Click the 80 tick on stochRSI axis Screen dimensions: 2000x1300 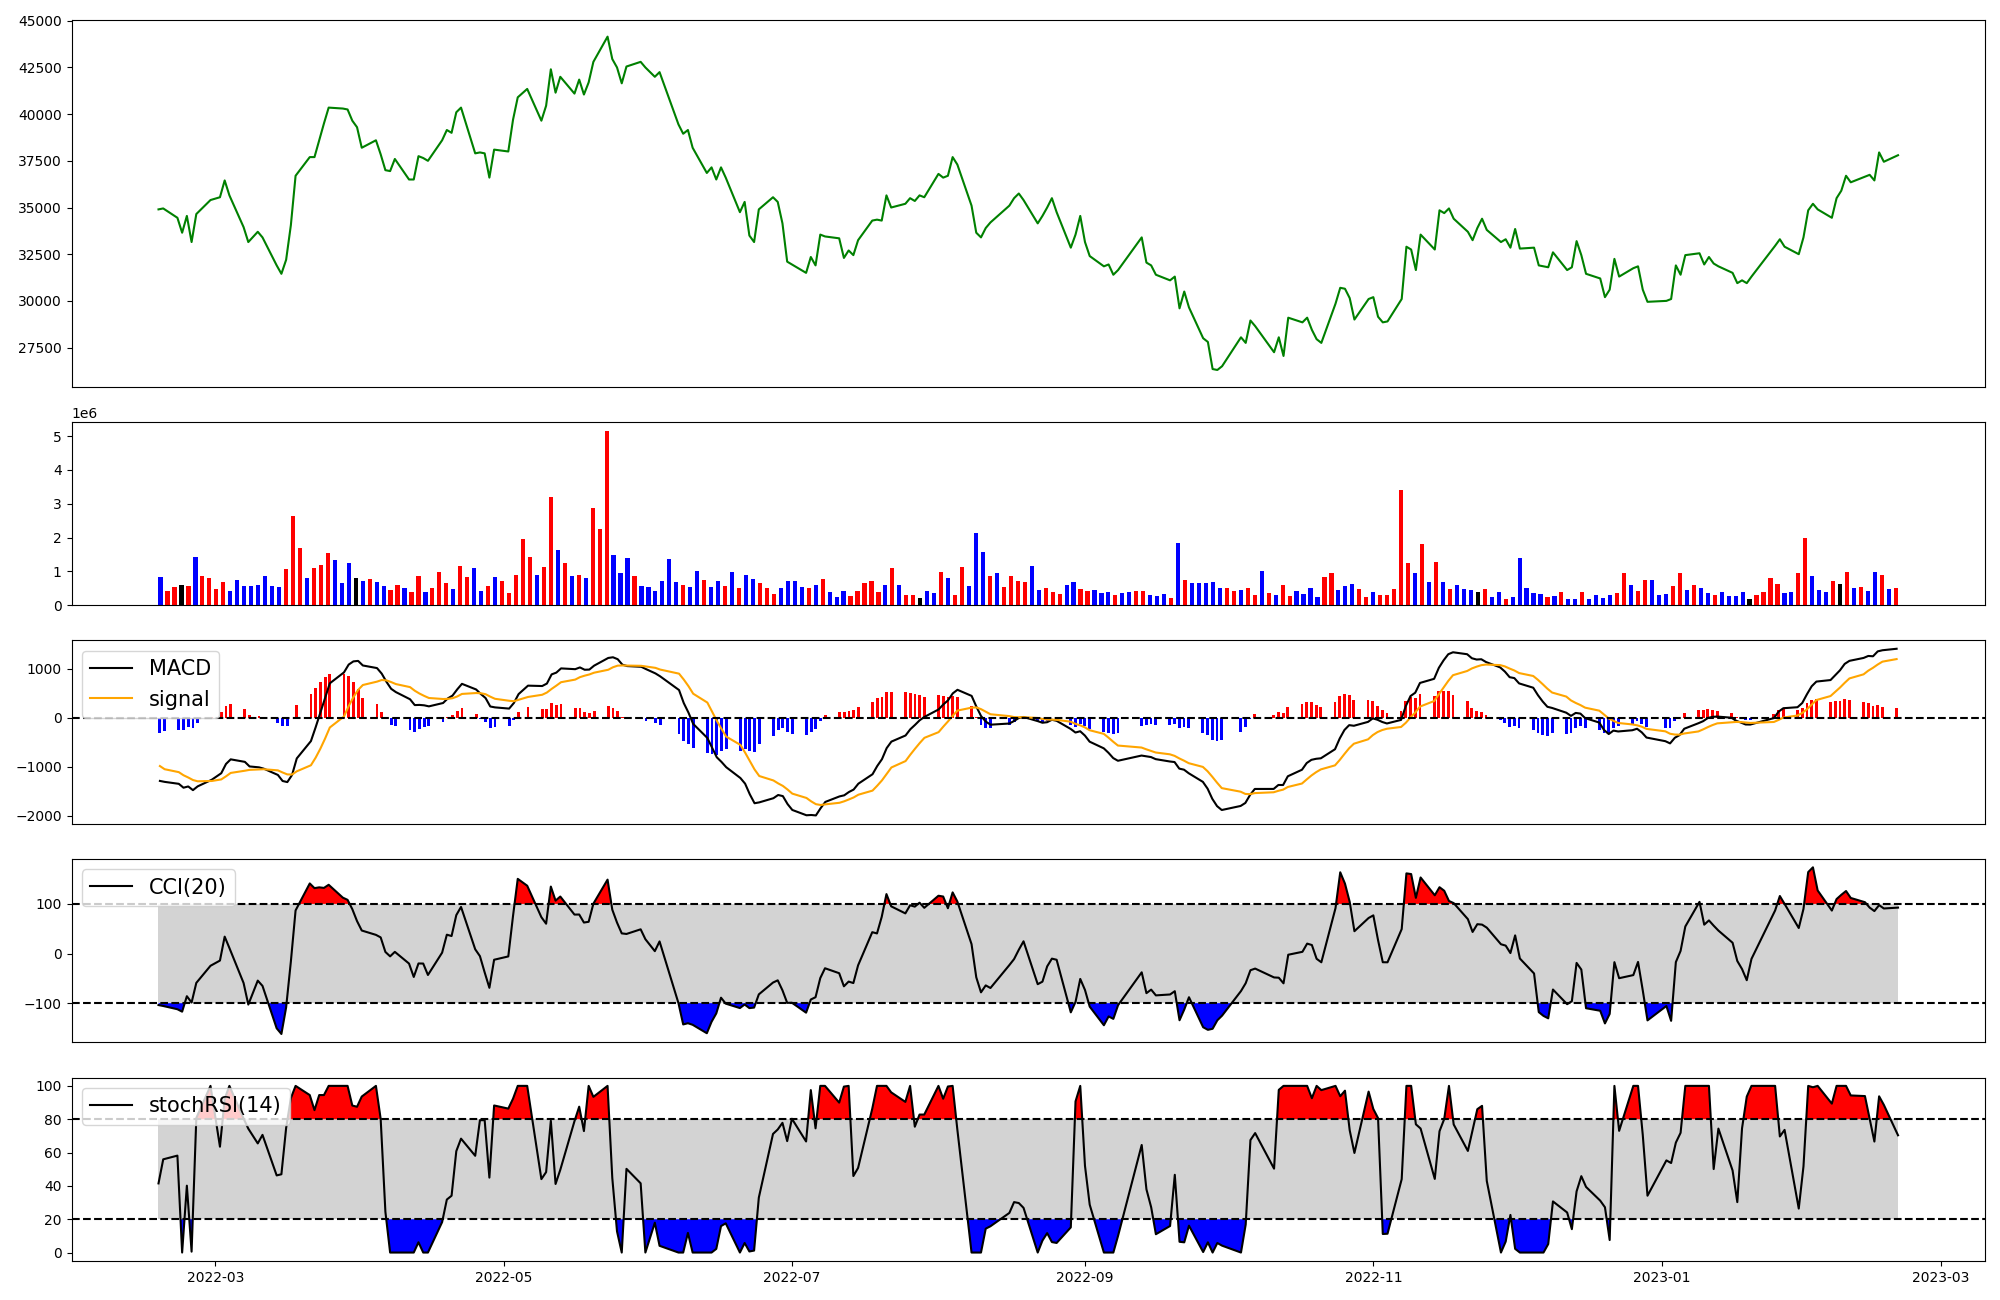click(x=55, y=1120)
